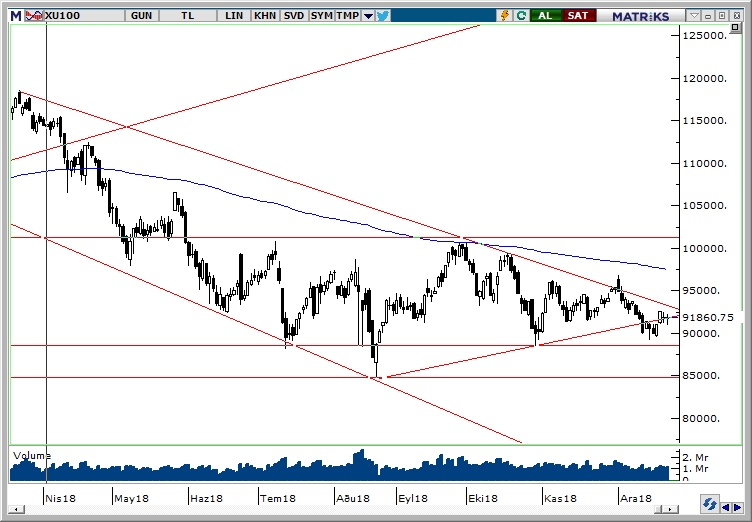Click small square icon at chart corner

pyautogui.click(x=735, y=28)
